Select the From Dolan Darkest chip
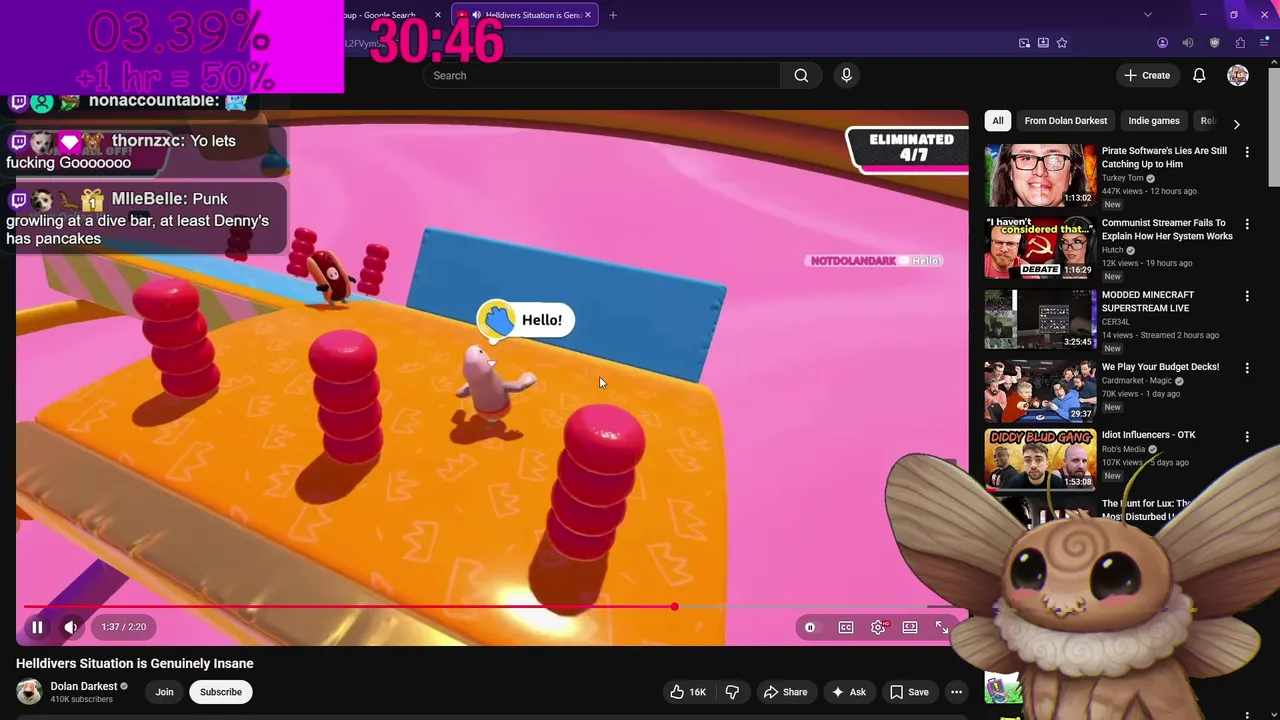The image size is (1280, 720). point(1065,121)
